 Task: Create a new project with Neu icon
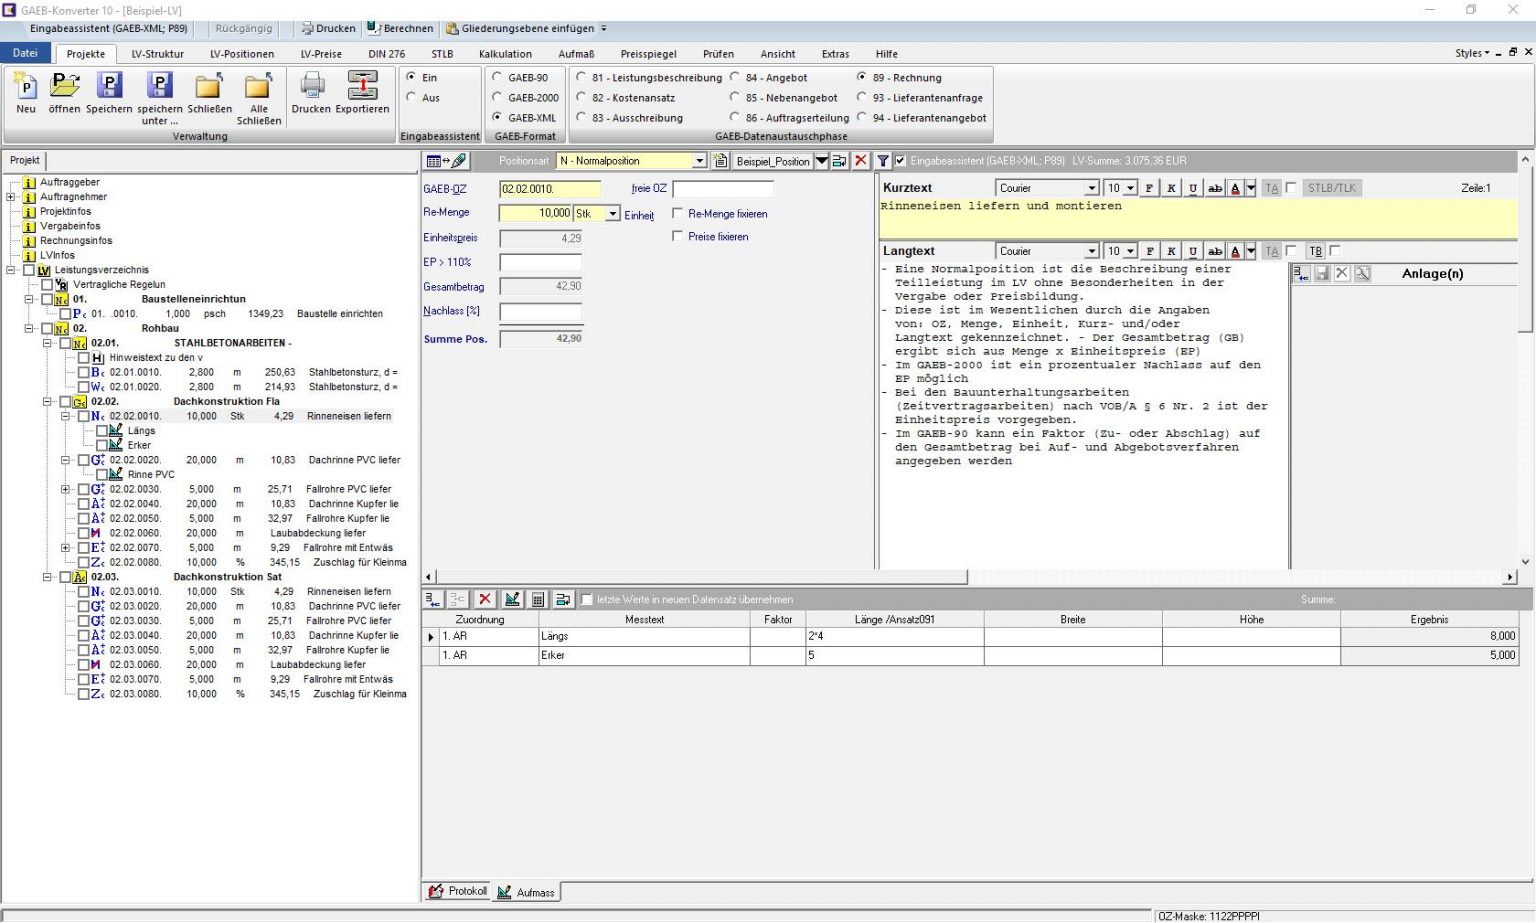tap(26, 86)
